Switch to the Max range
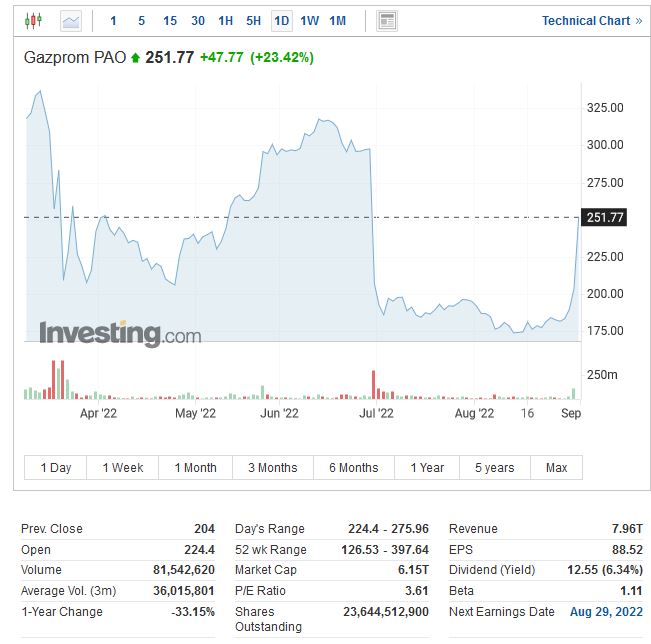 point(556,467)
